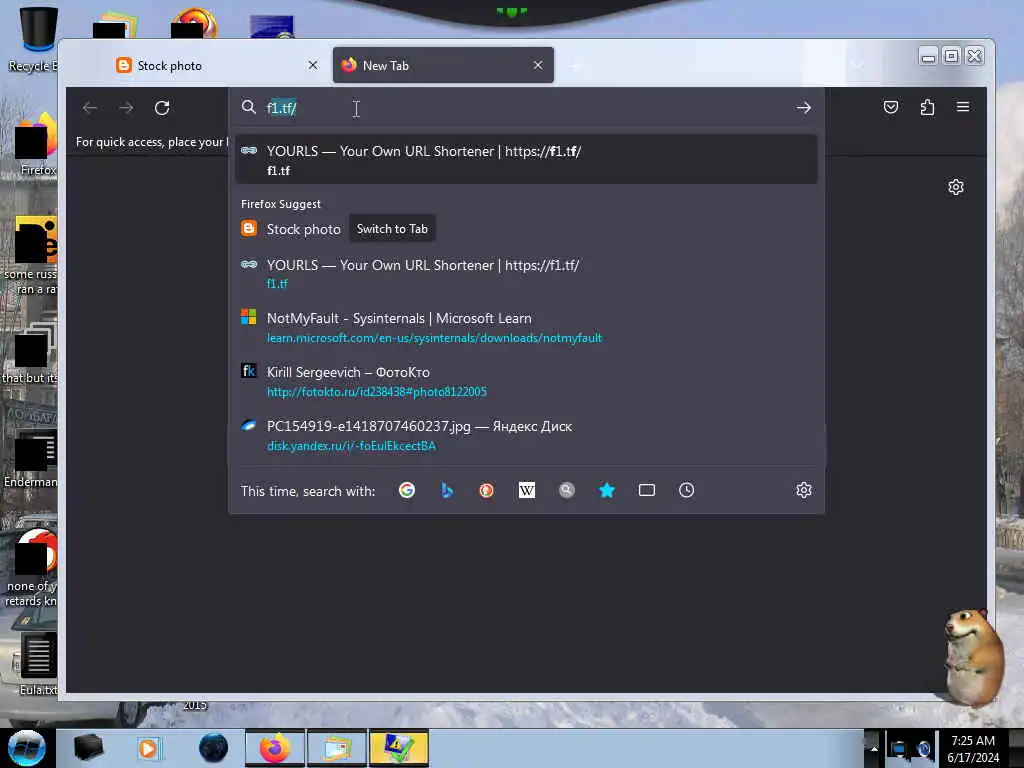
Task: Choose the gray magnifier search engine icon
Action: pyautogui.click(x=567, y=490)
